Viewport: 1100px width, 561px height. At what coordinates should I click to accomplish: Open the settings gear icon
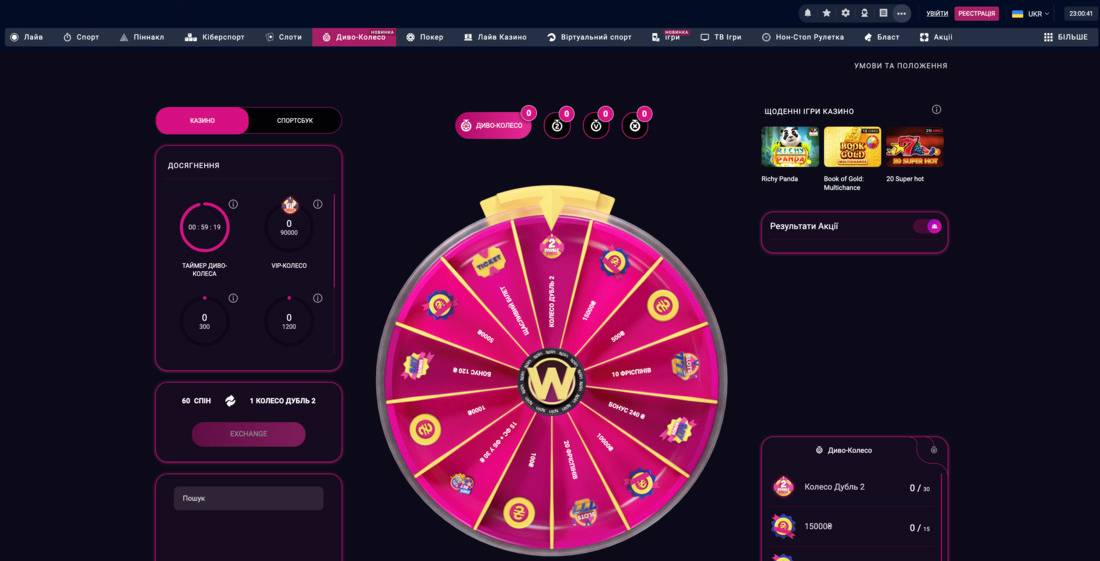click(845, 13)
